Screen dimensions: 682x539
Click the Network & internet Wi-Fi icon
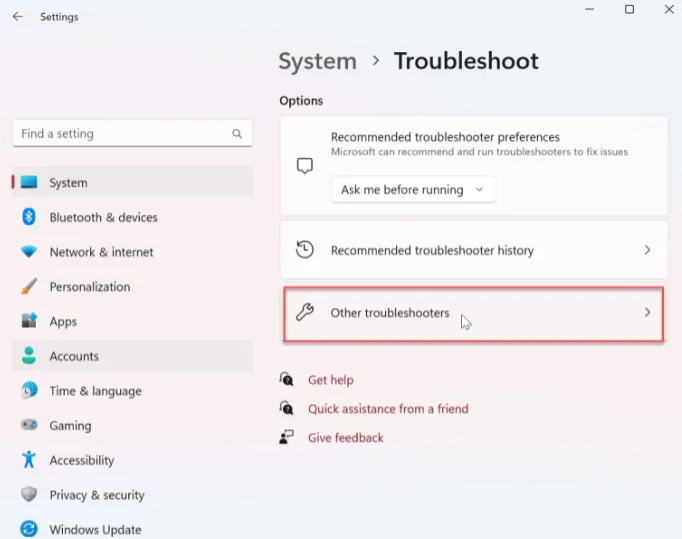click(29, 252)
